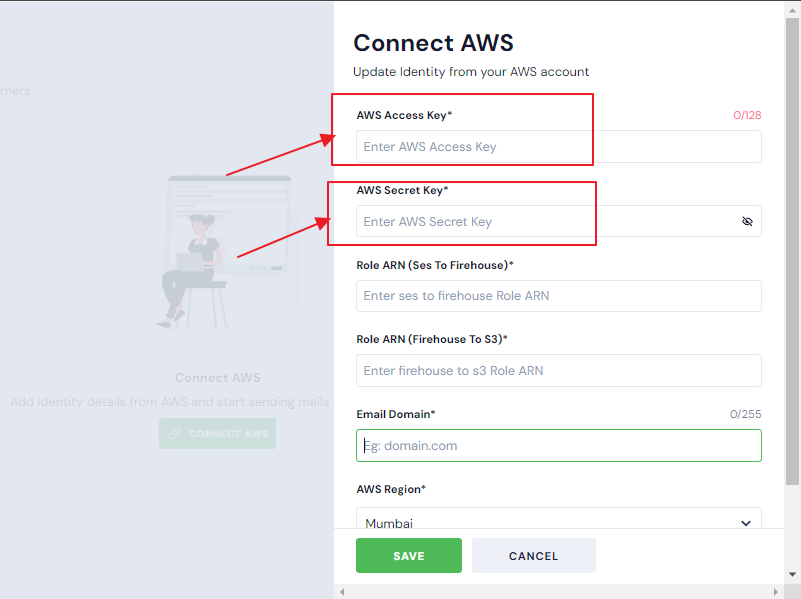
Task: Click the Connect AWS dialog title
Action: [433, 43]
